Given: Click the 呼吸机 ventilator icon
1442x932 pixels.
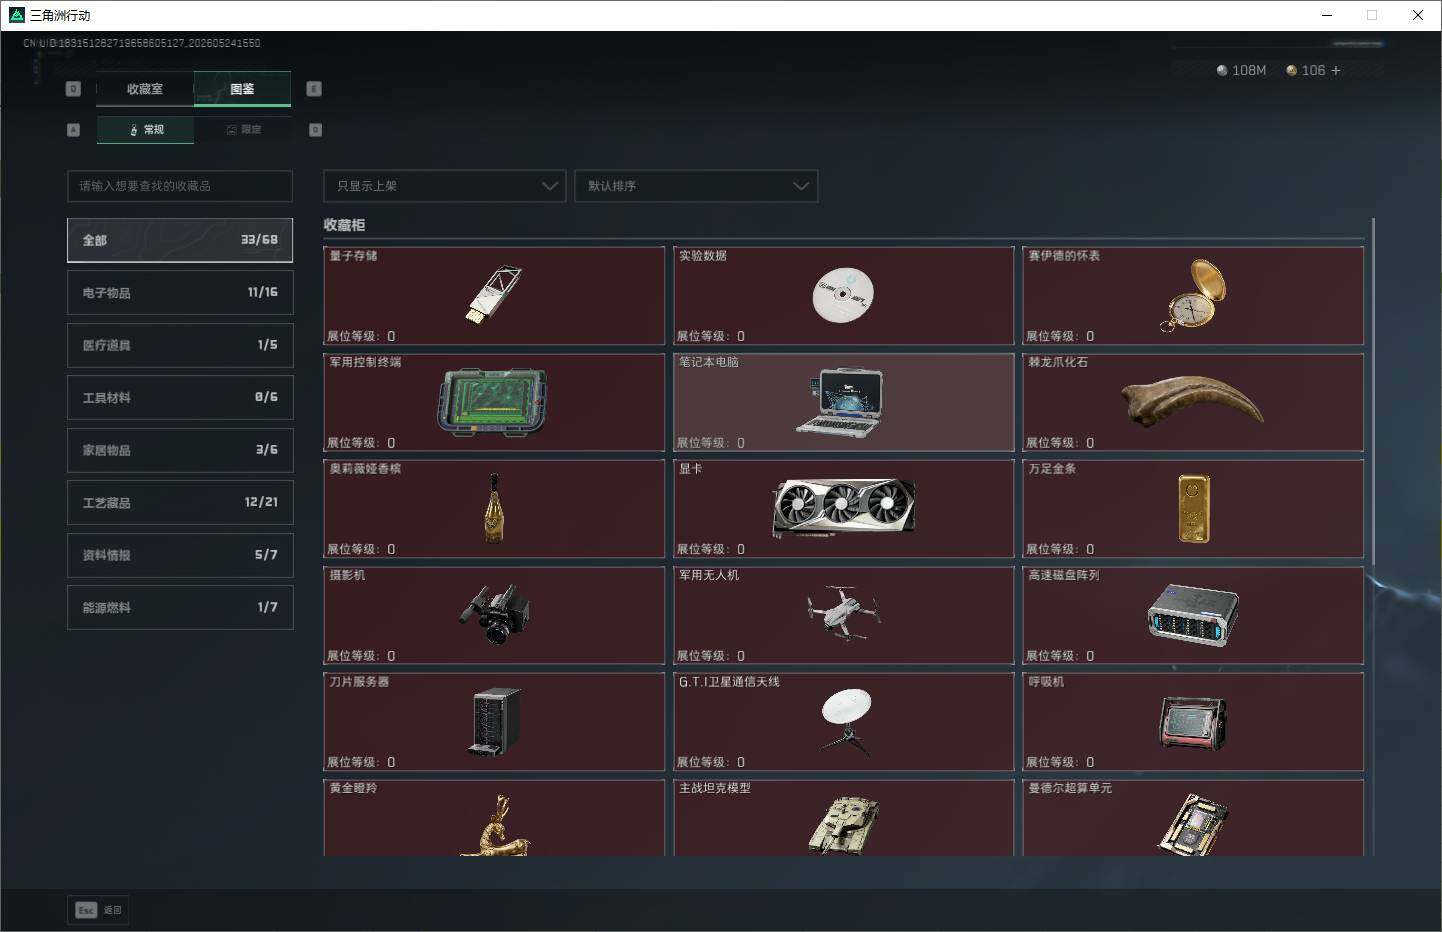Looking at the screenshot, I should coord(1193,722).
